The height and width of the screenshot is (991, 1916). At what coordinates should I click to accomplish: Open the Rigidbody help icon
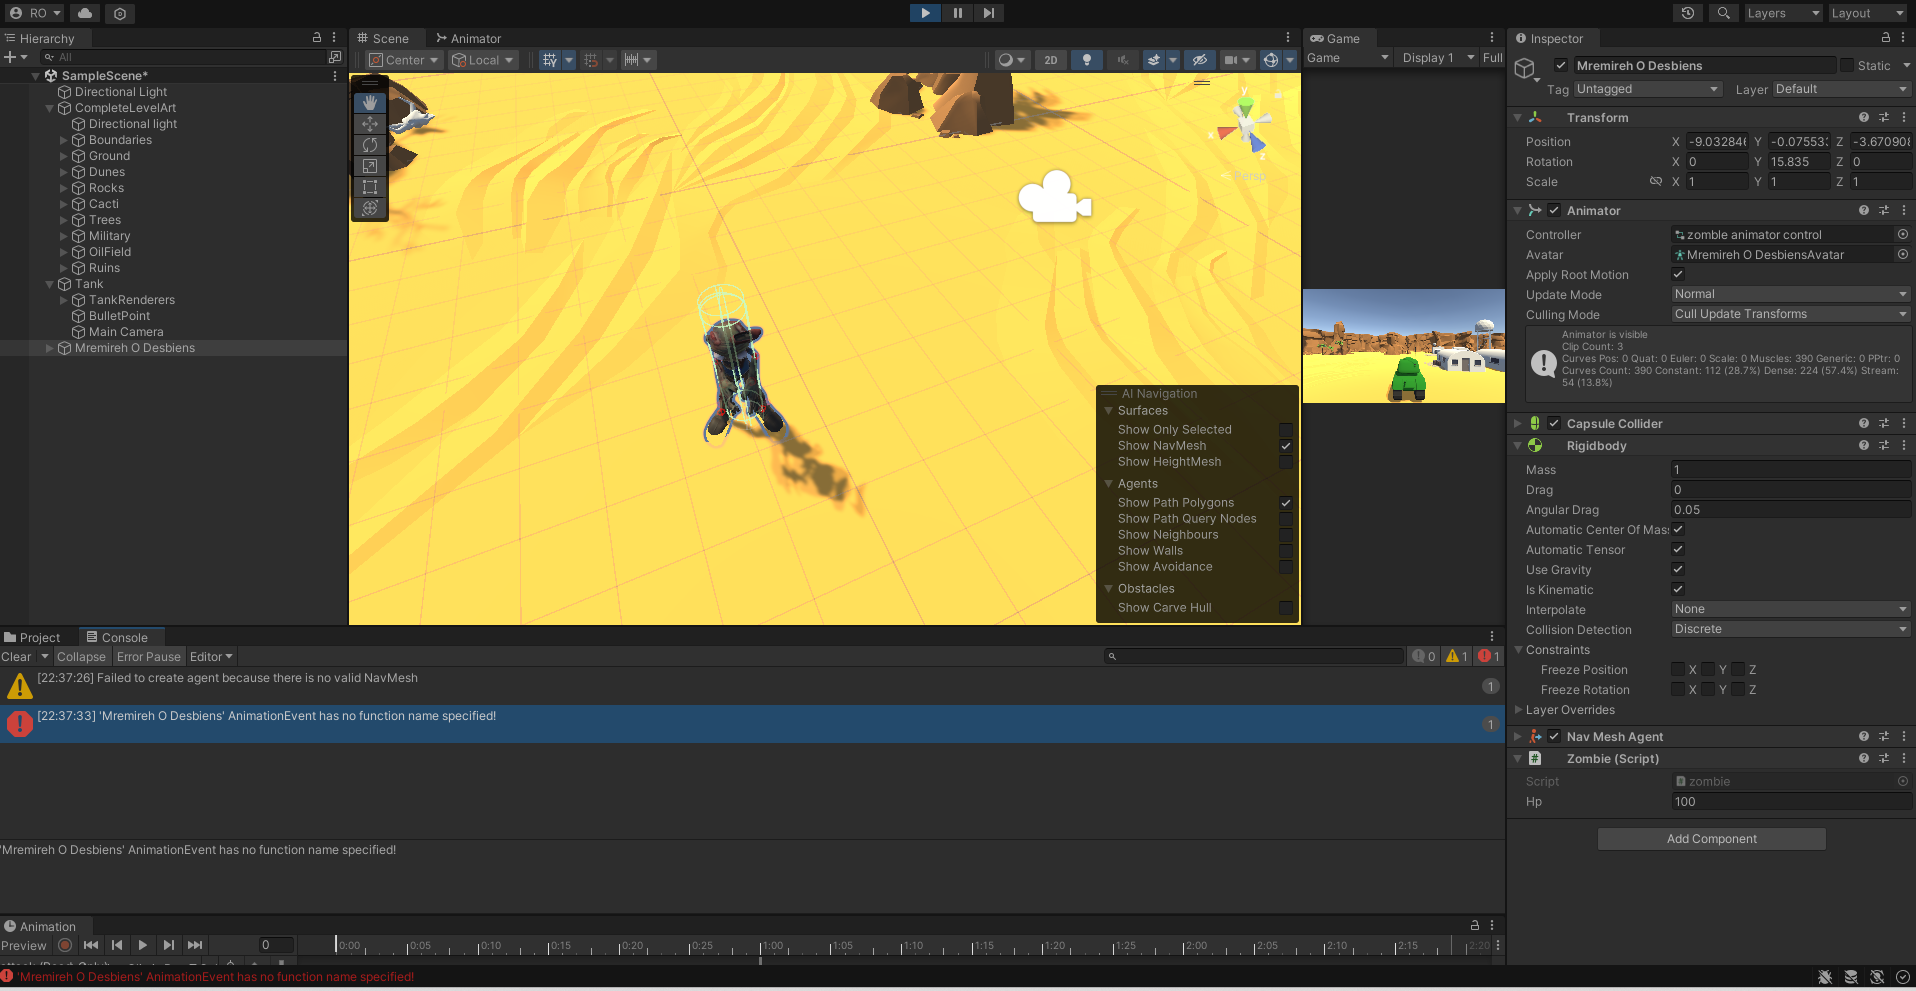(x=1864, y=445)
